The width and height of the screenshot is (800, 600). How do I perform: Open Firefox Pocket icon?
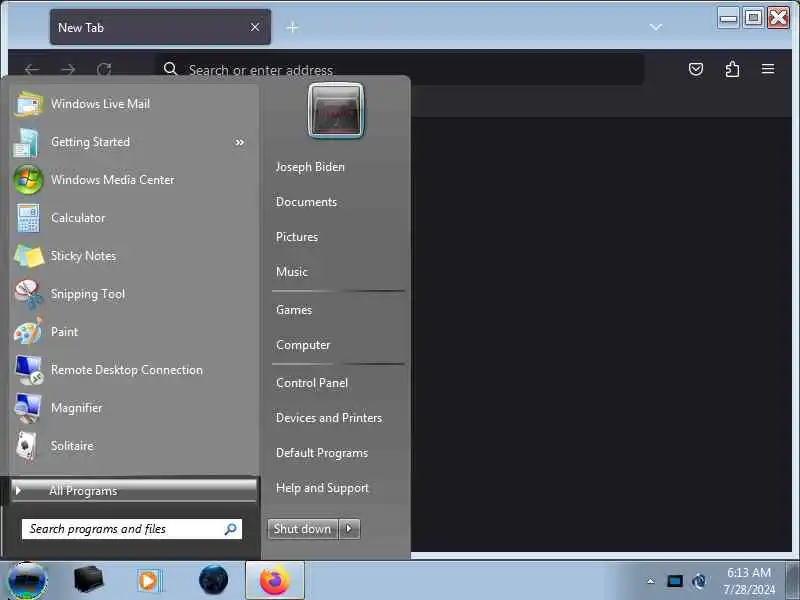tap(696, 69)
